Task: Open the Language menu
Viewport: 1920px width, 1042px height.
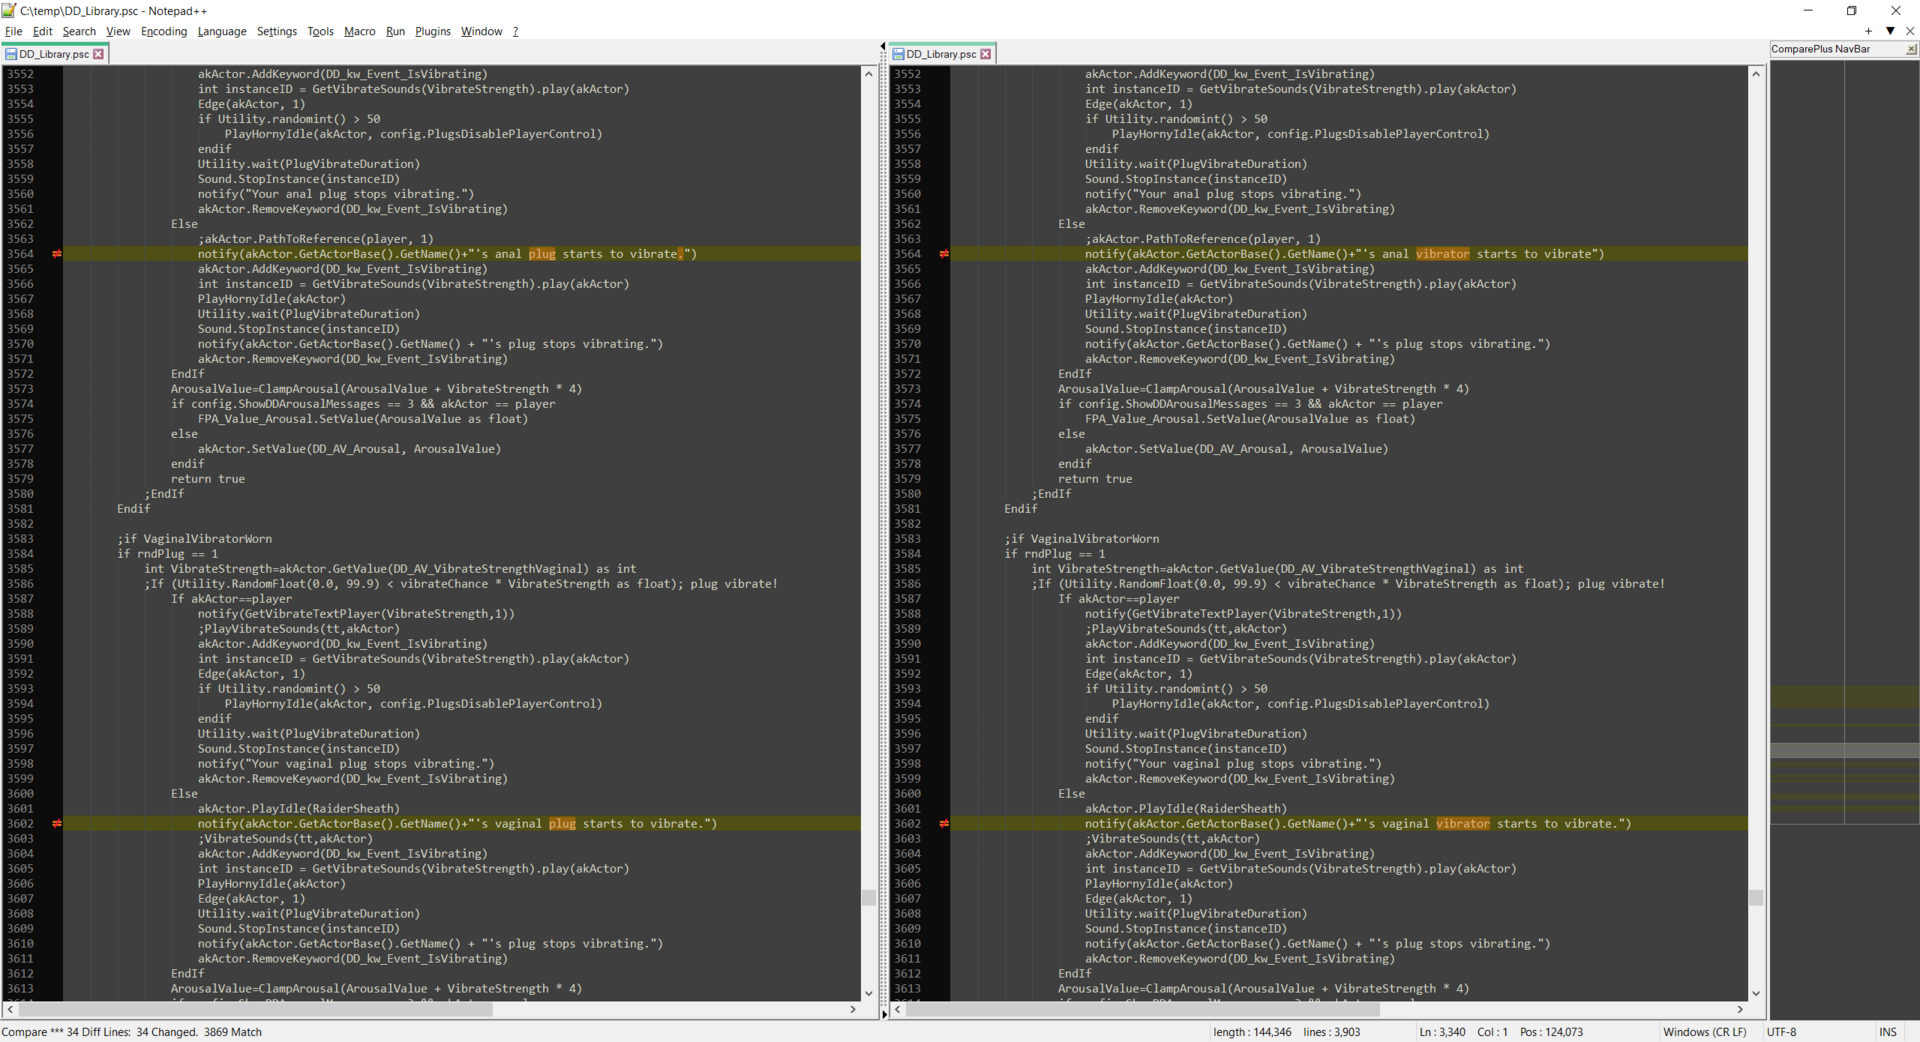Action: (x=222, y=31)
